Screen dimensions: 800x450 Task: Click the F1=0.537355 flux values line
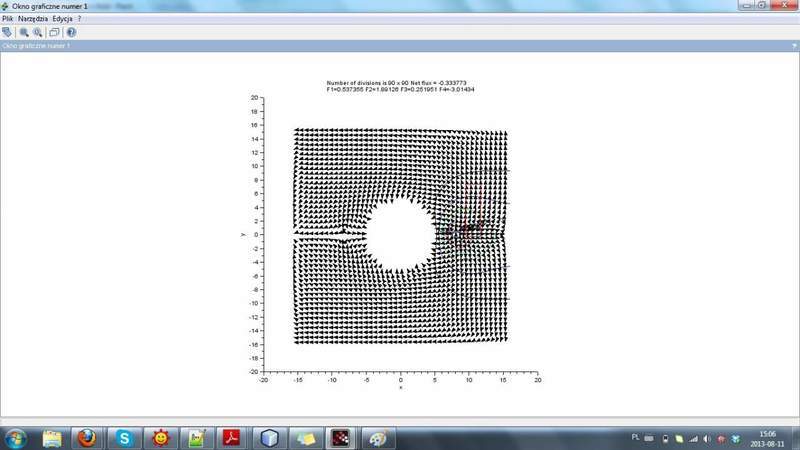pos(401,89)
